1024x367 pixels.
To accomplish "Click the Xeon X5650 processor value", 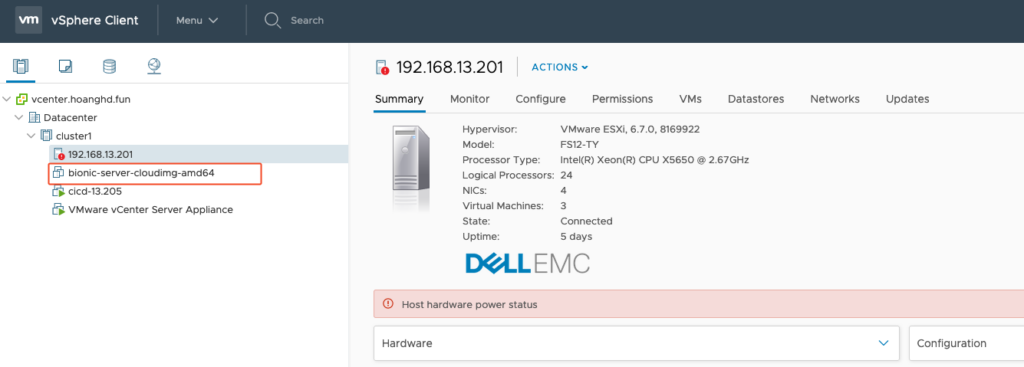I will click(654, 160).
